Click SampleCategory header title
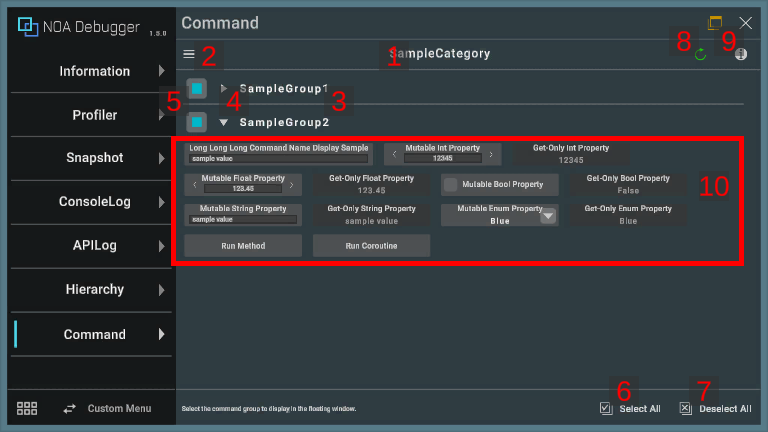Image resolution: width=768 pixels, height=432 pixels. (x=439, y=53)
